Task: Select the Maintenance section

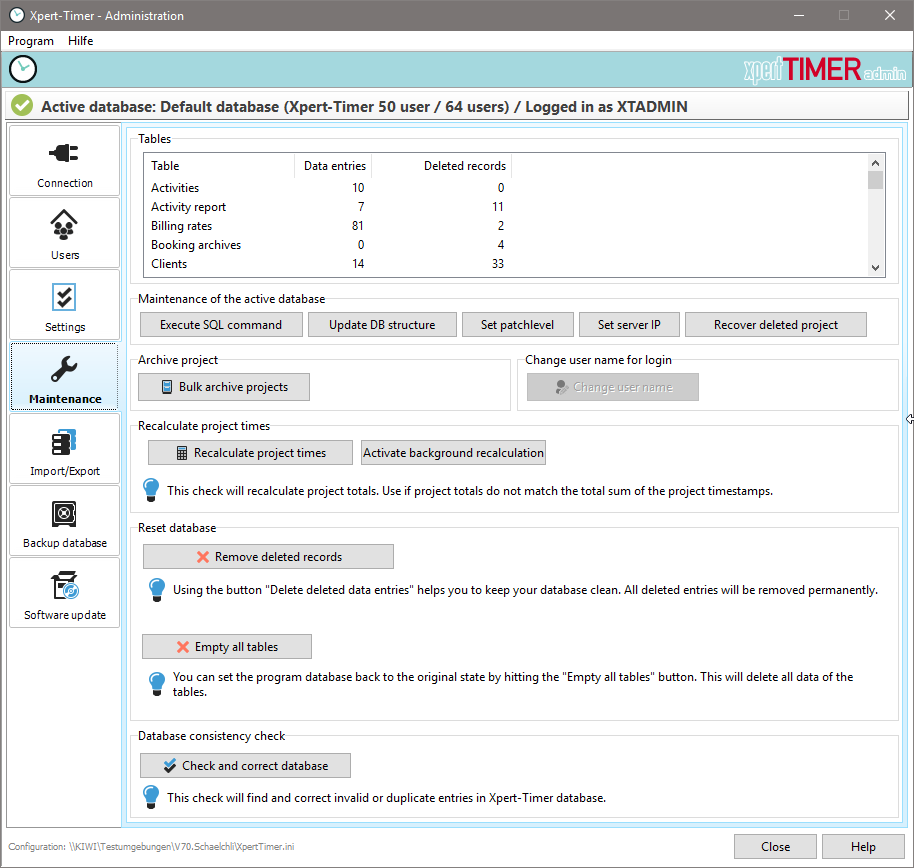Action: (63, 376)
